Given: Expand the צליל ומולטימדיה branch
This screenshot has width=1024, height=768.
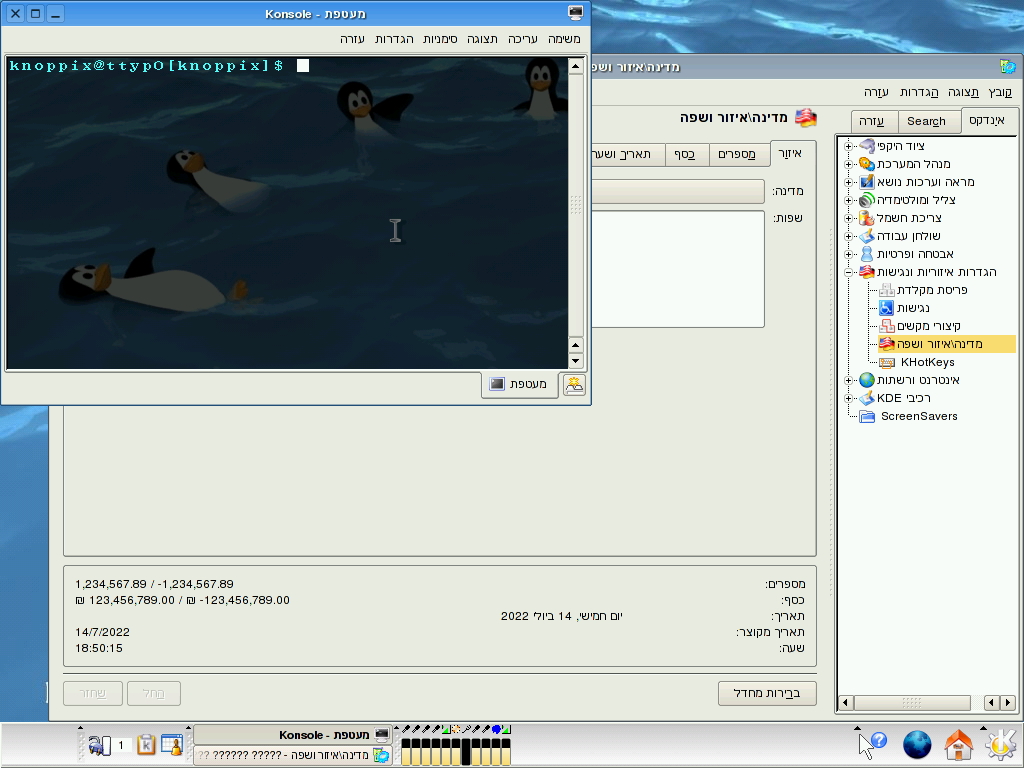Looking at the screenshot, I should pyautogui.click(x=848, y=200).
